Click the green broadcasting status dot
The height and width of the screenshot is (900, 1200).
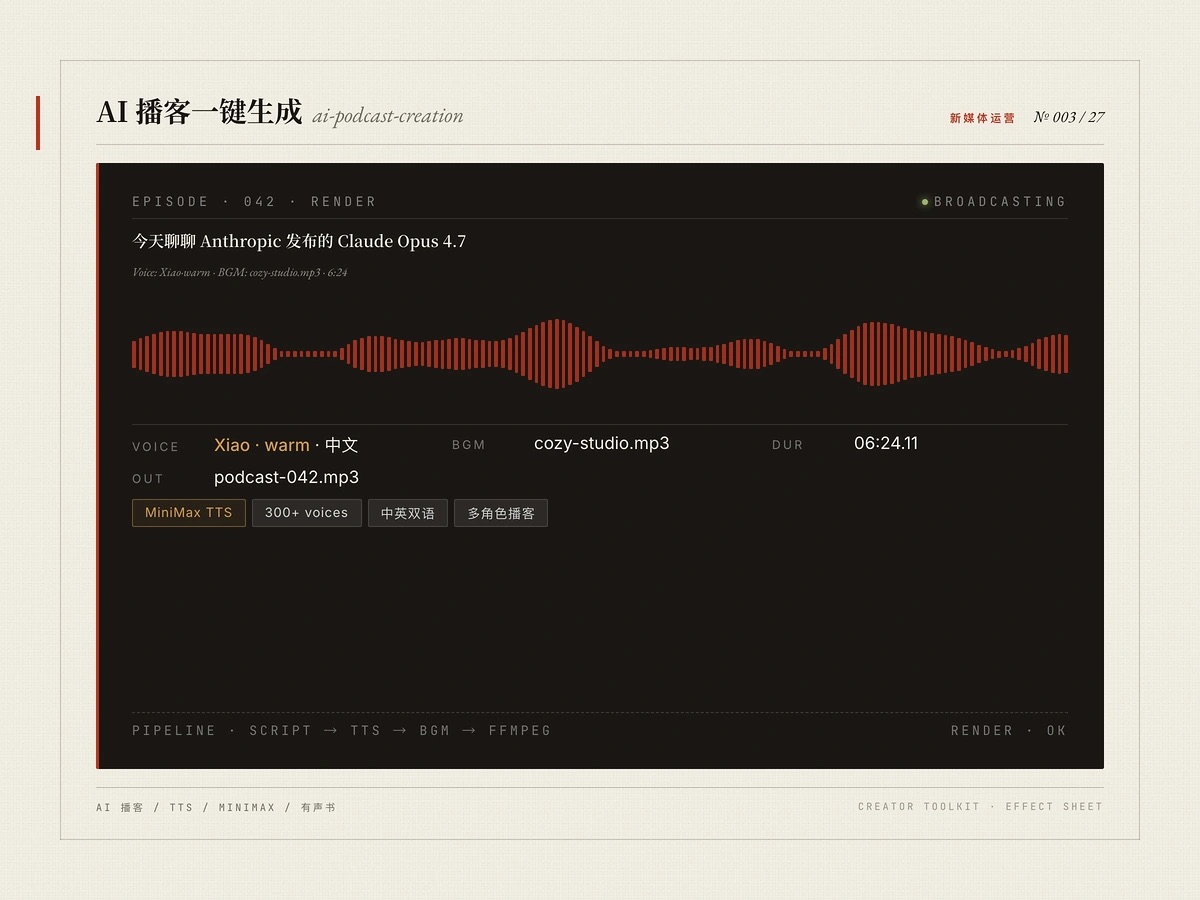tap(925, 202)
